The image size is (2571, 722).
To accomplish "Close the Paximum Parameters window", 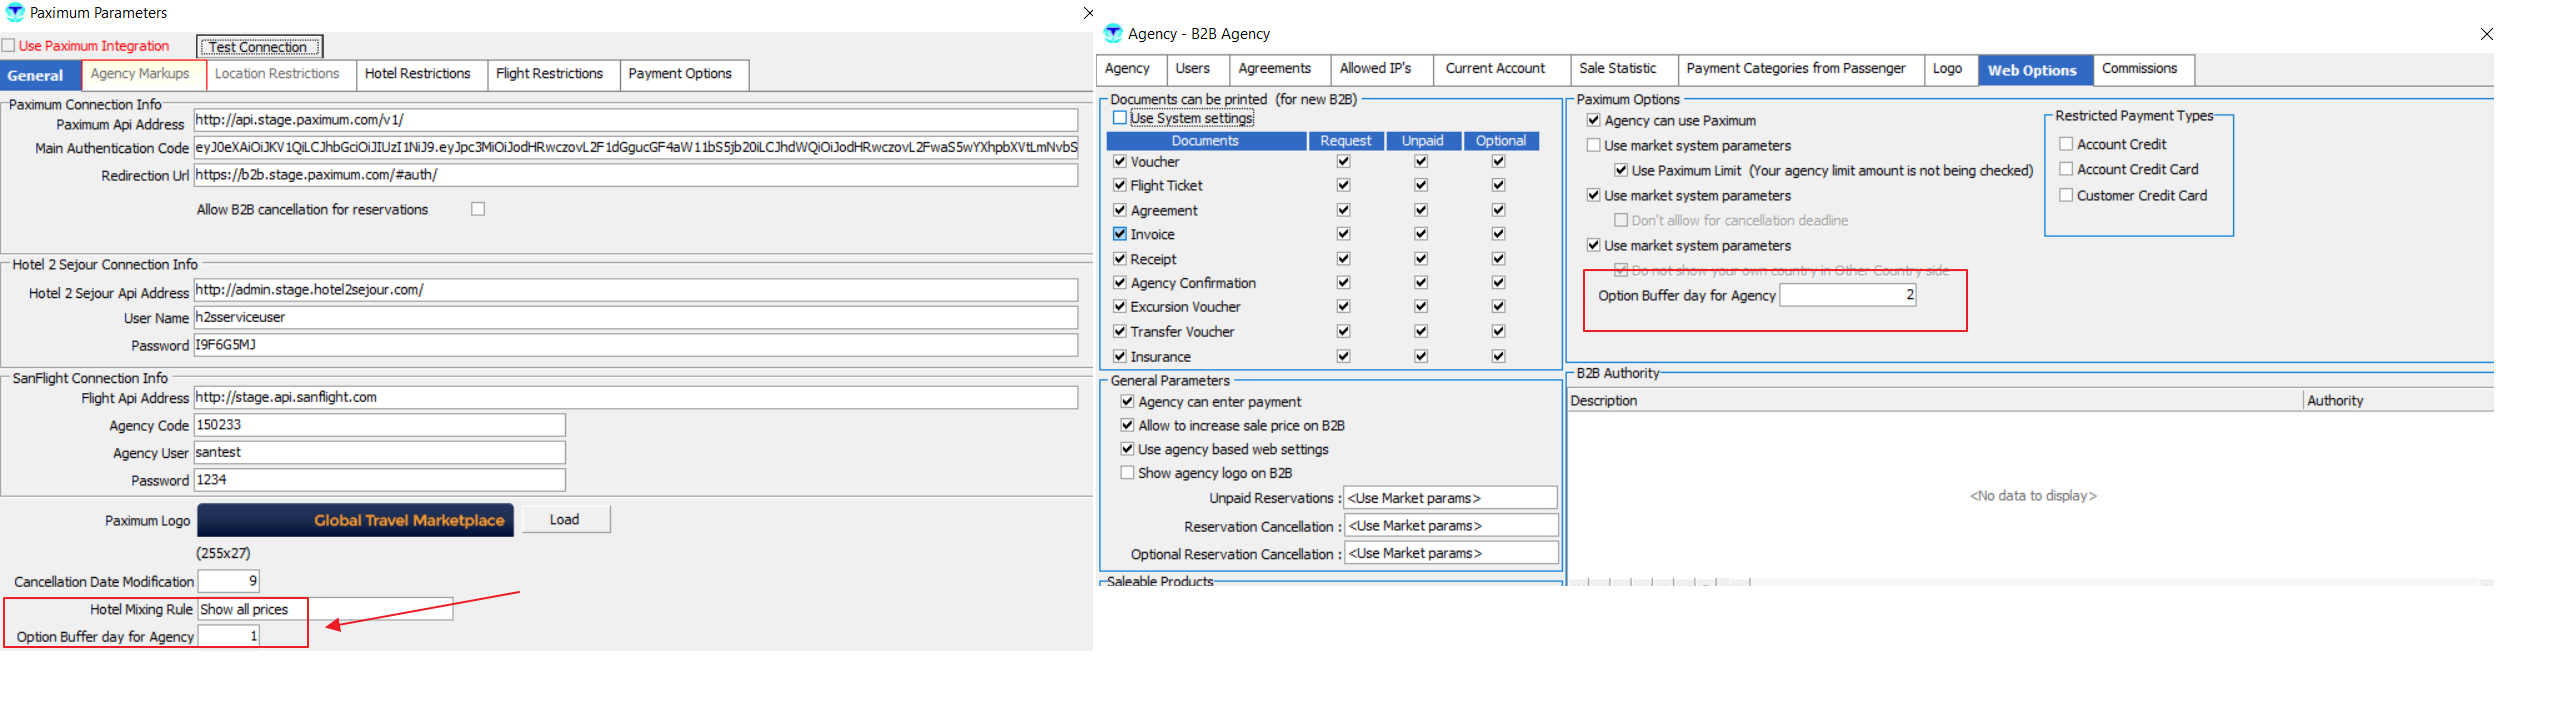I will click(1088, 13).
